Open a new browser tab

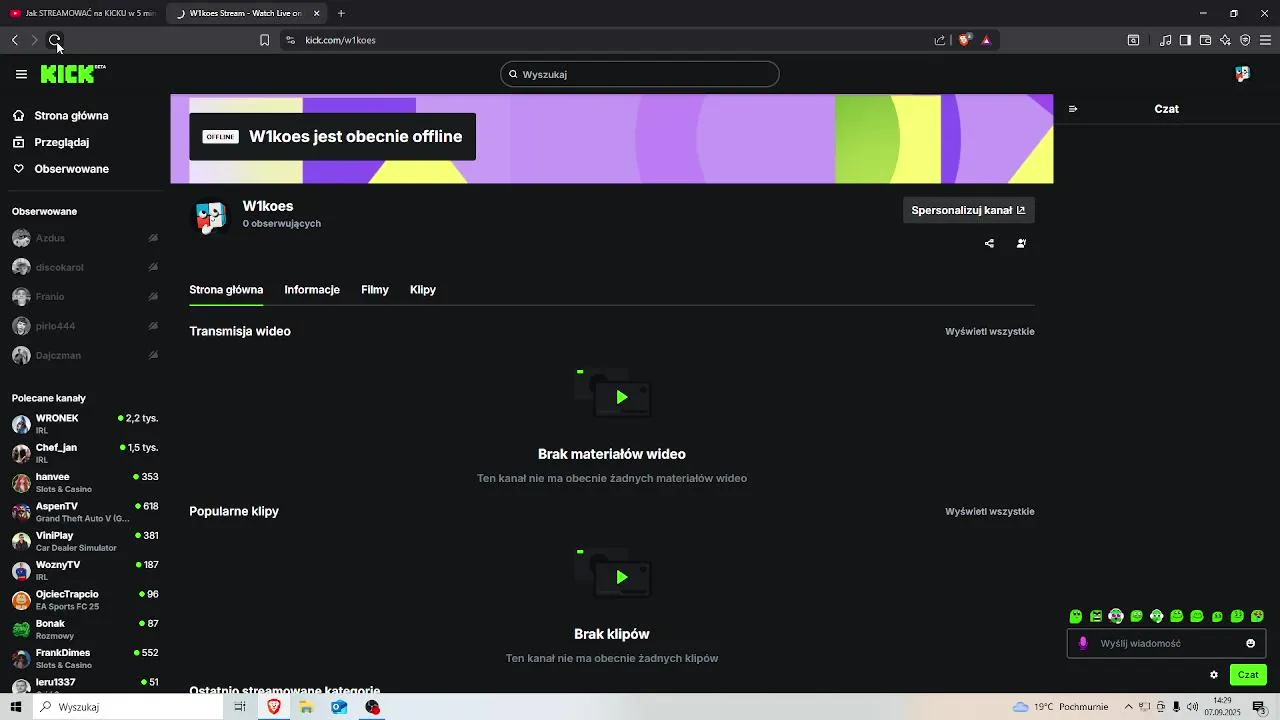tap(341, 13)
